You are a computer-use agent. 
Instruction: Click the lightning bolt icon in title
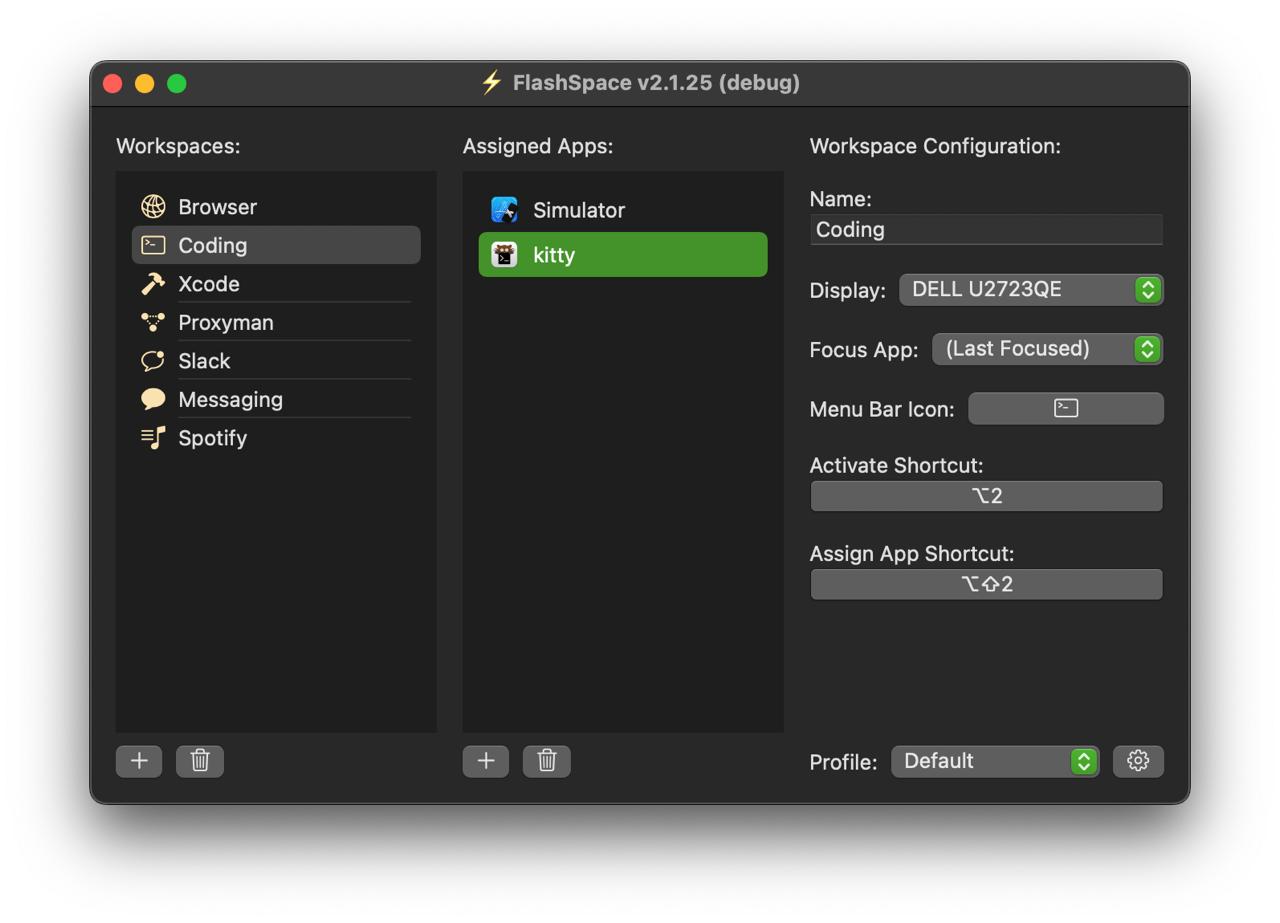pos(491,83)
